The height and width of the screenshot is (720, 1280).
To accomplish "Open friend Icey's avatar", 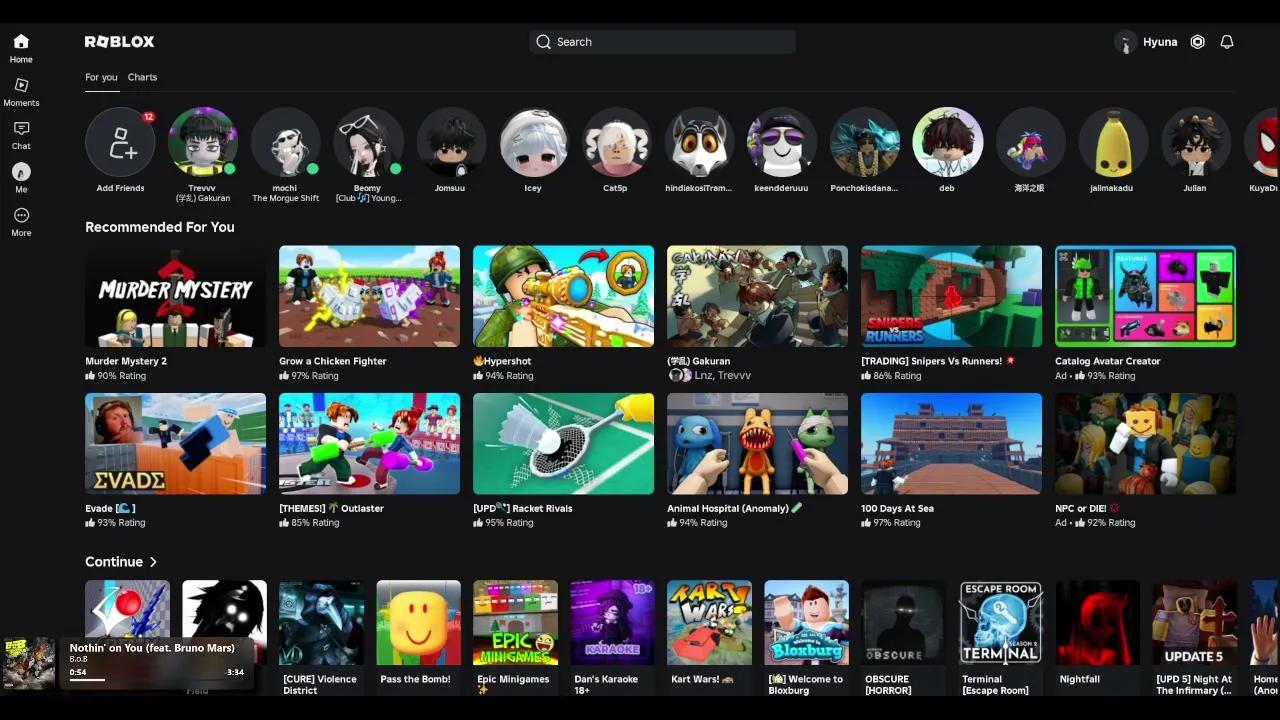I will pos(535,142).
